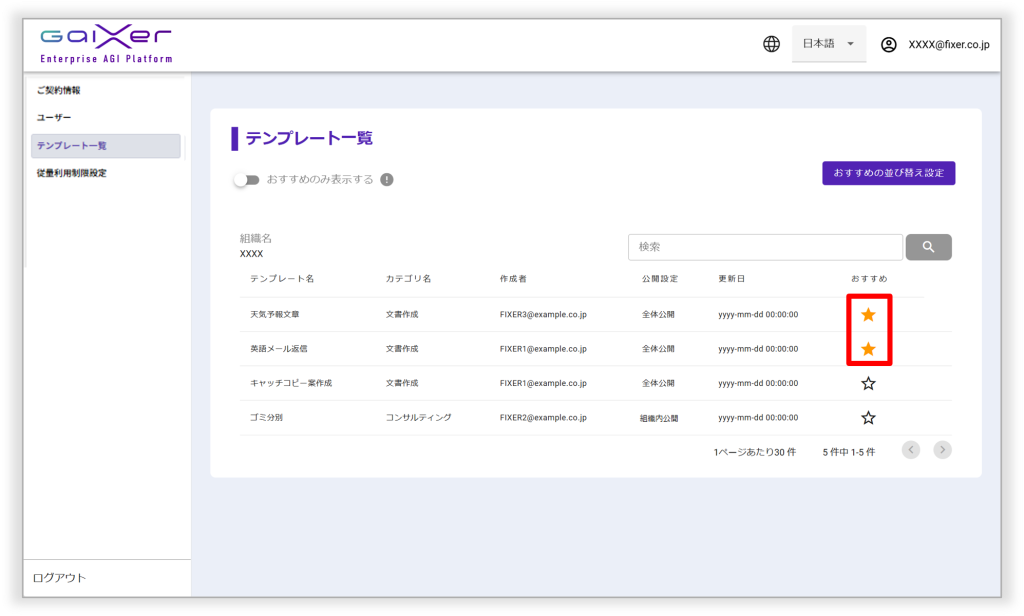Click ログアウト to log out
Viewport: 1024px width, 616px height.
click(60, 578)
